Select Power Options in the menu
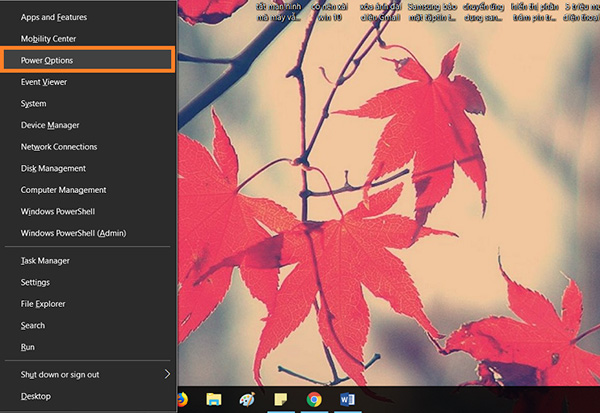Screen dimensions: 600x413 [x=88, y=60]
